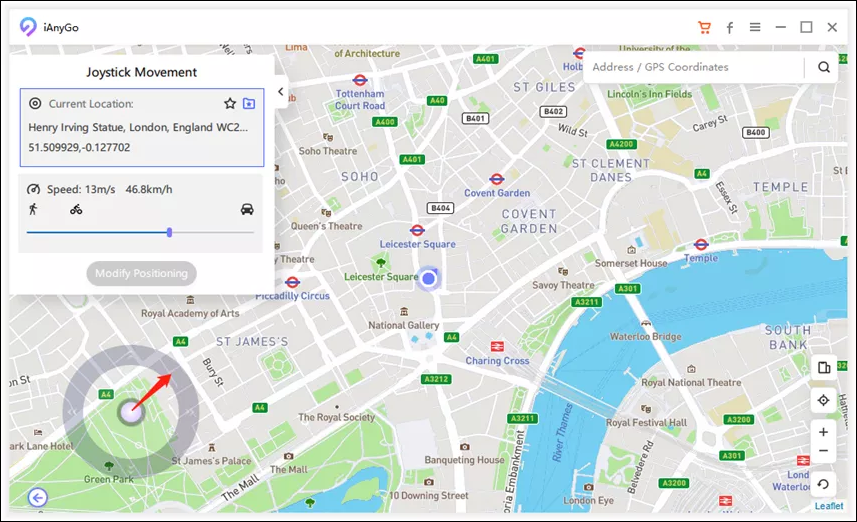
Task: Click Tottenham Court Road station icon
Action: tap(360, 80)
